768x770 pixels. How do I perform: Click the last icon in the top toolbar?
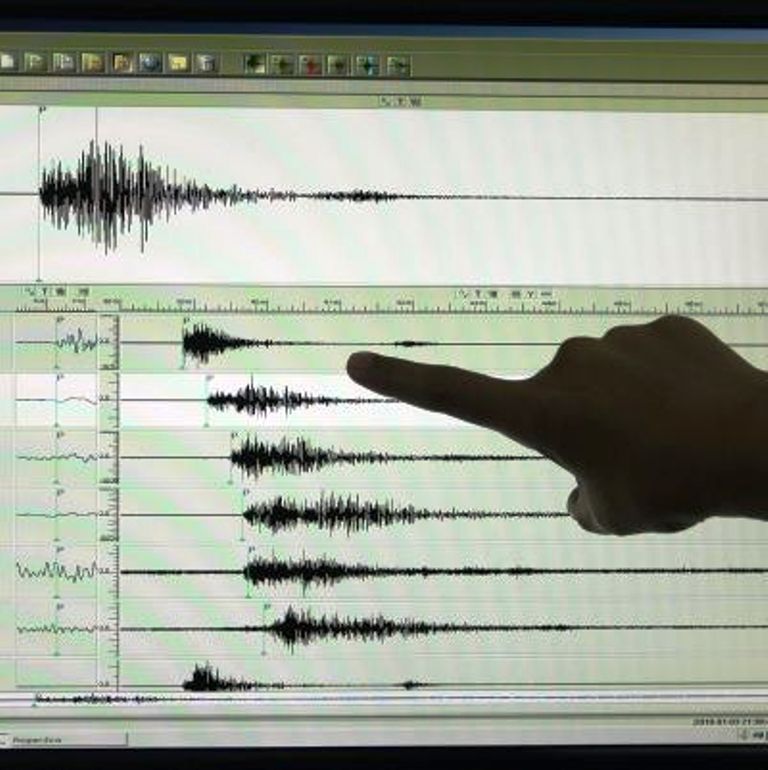[x=398, y=66]
